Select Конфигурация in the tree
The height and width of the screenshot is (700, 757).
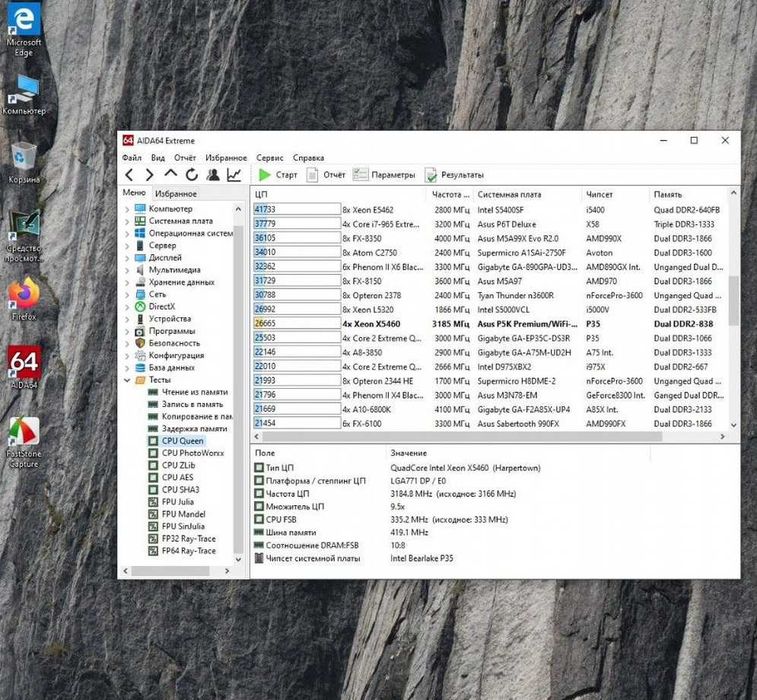click(176, 355)
